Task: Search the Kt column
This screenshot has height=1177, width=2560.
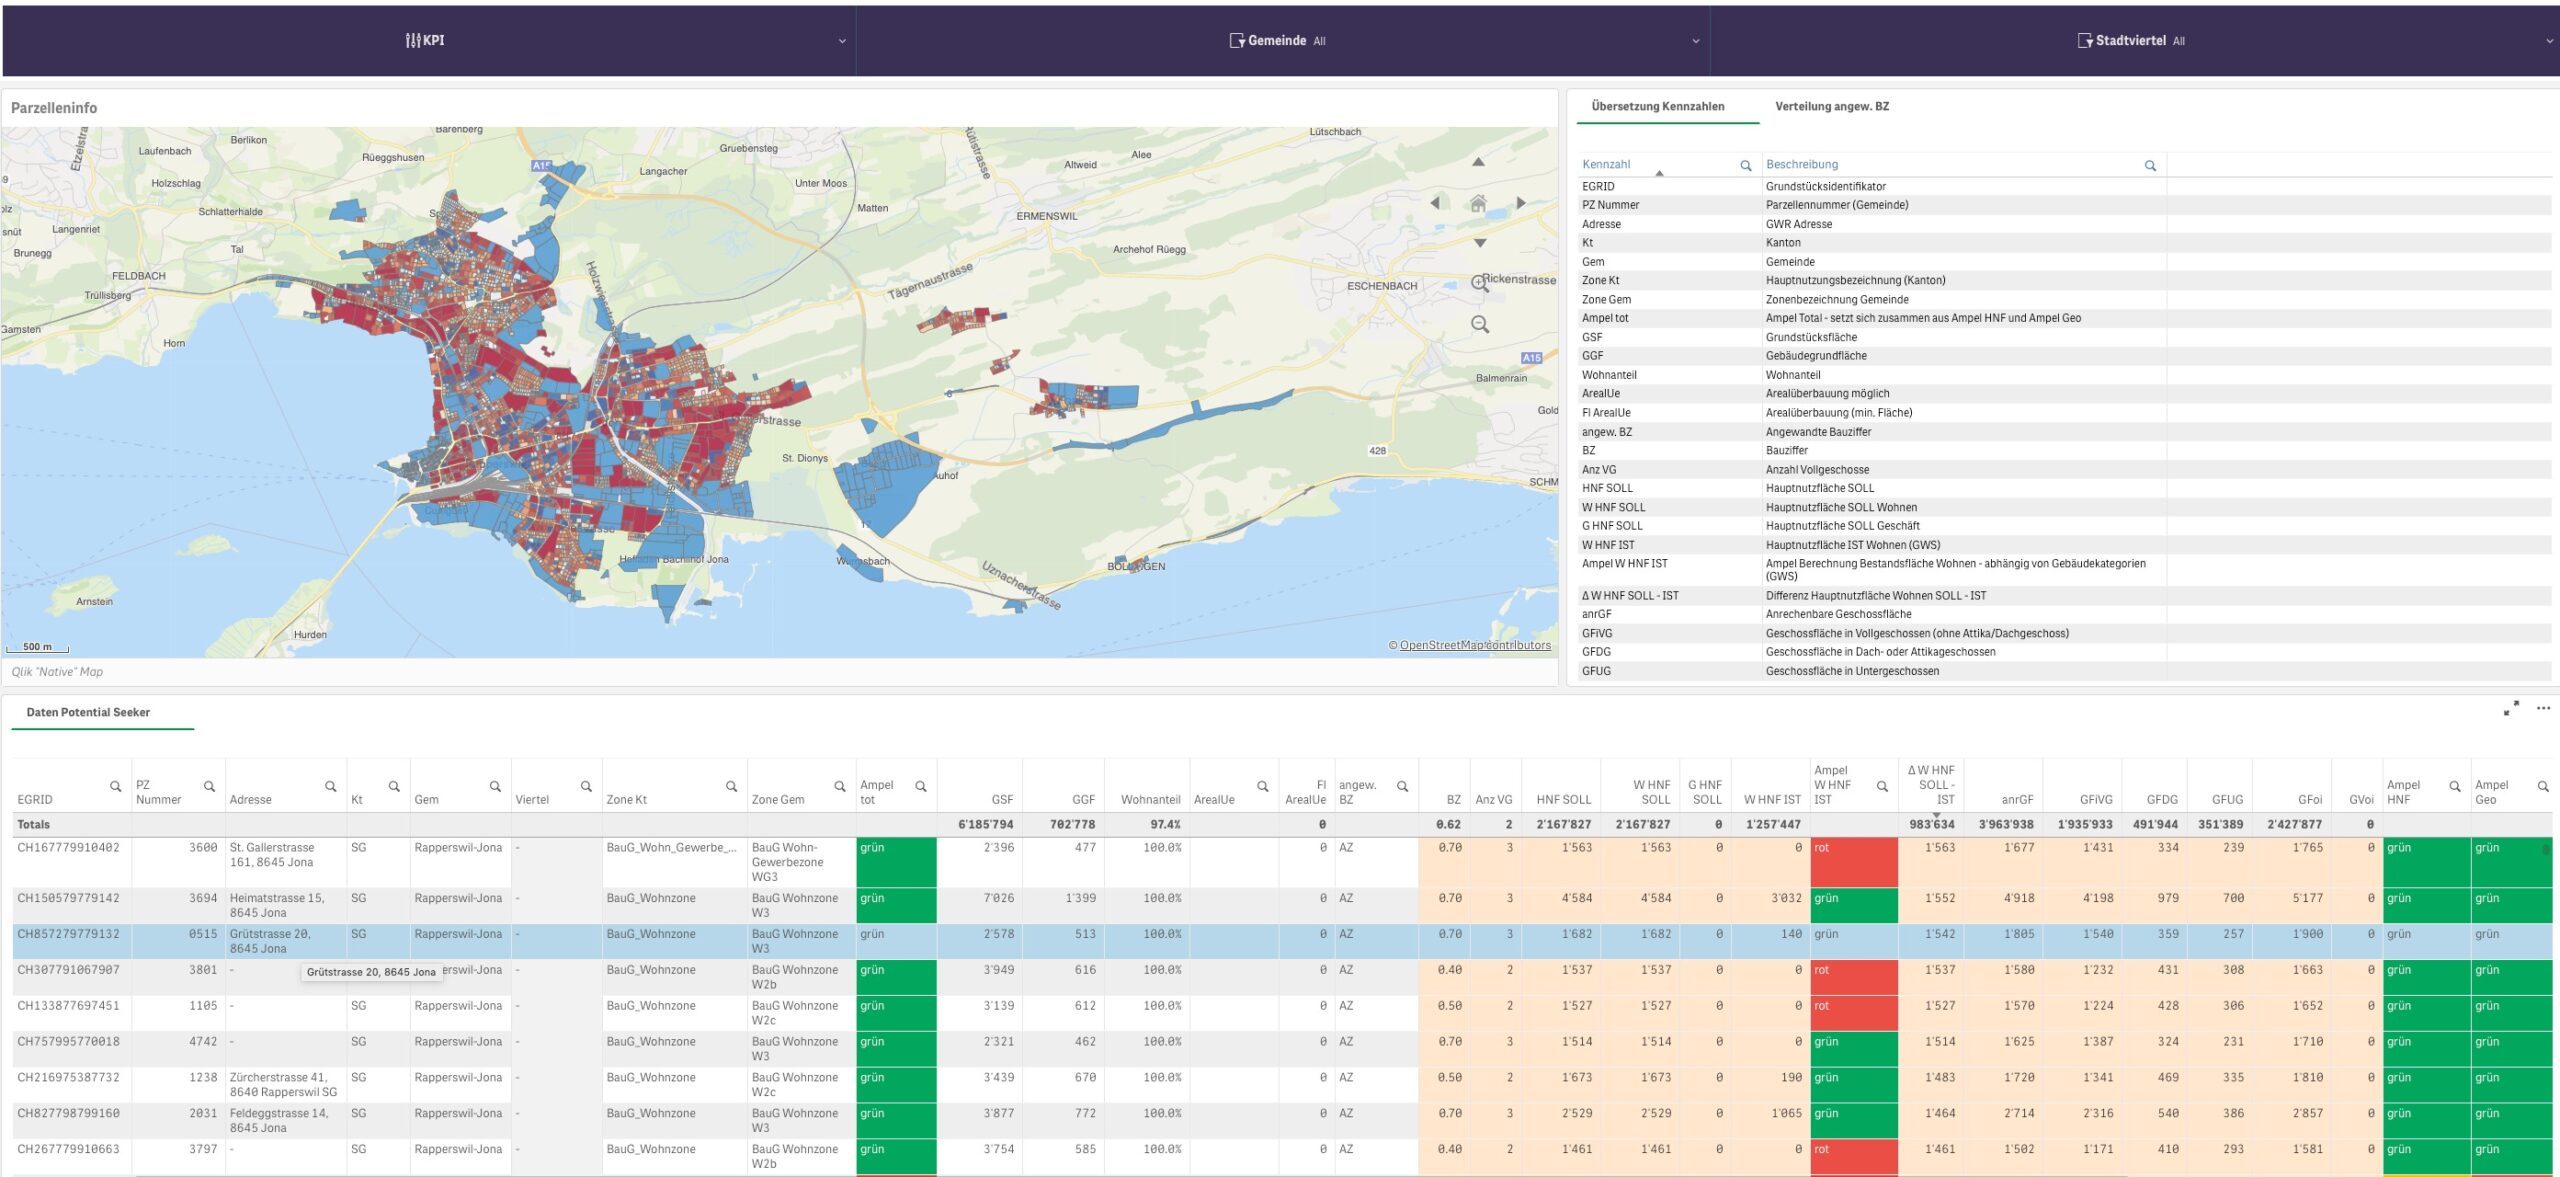Action: point(394,787)
